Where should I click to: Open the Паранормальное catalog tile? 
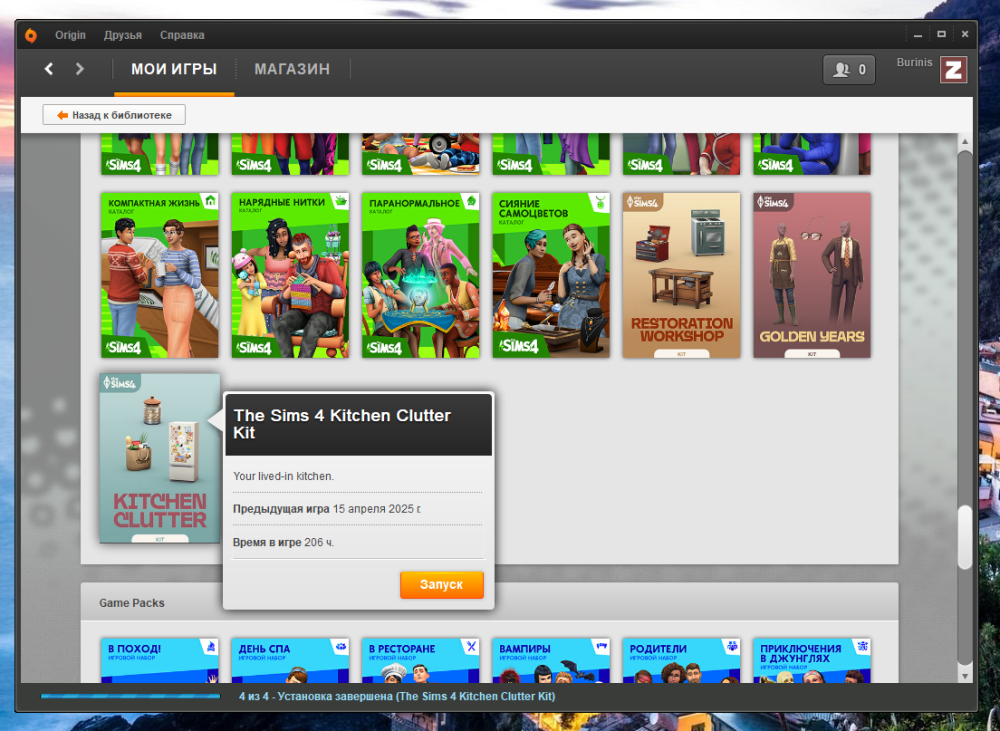pyautogui.click(x=420, y=275)
